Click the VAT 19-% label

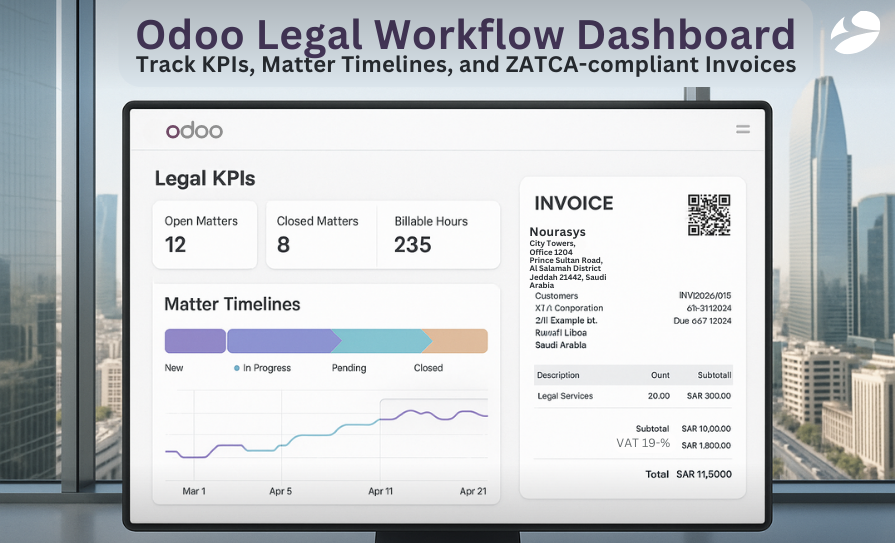(x=643, y=443)
